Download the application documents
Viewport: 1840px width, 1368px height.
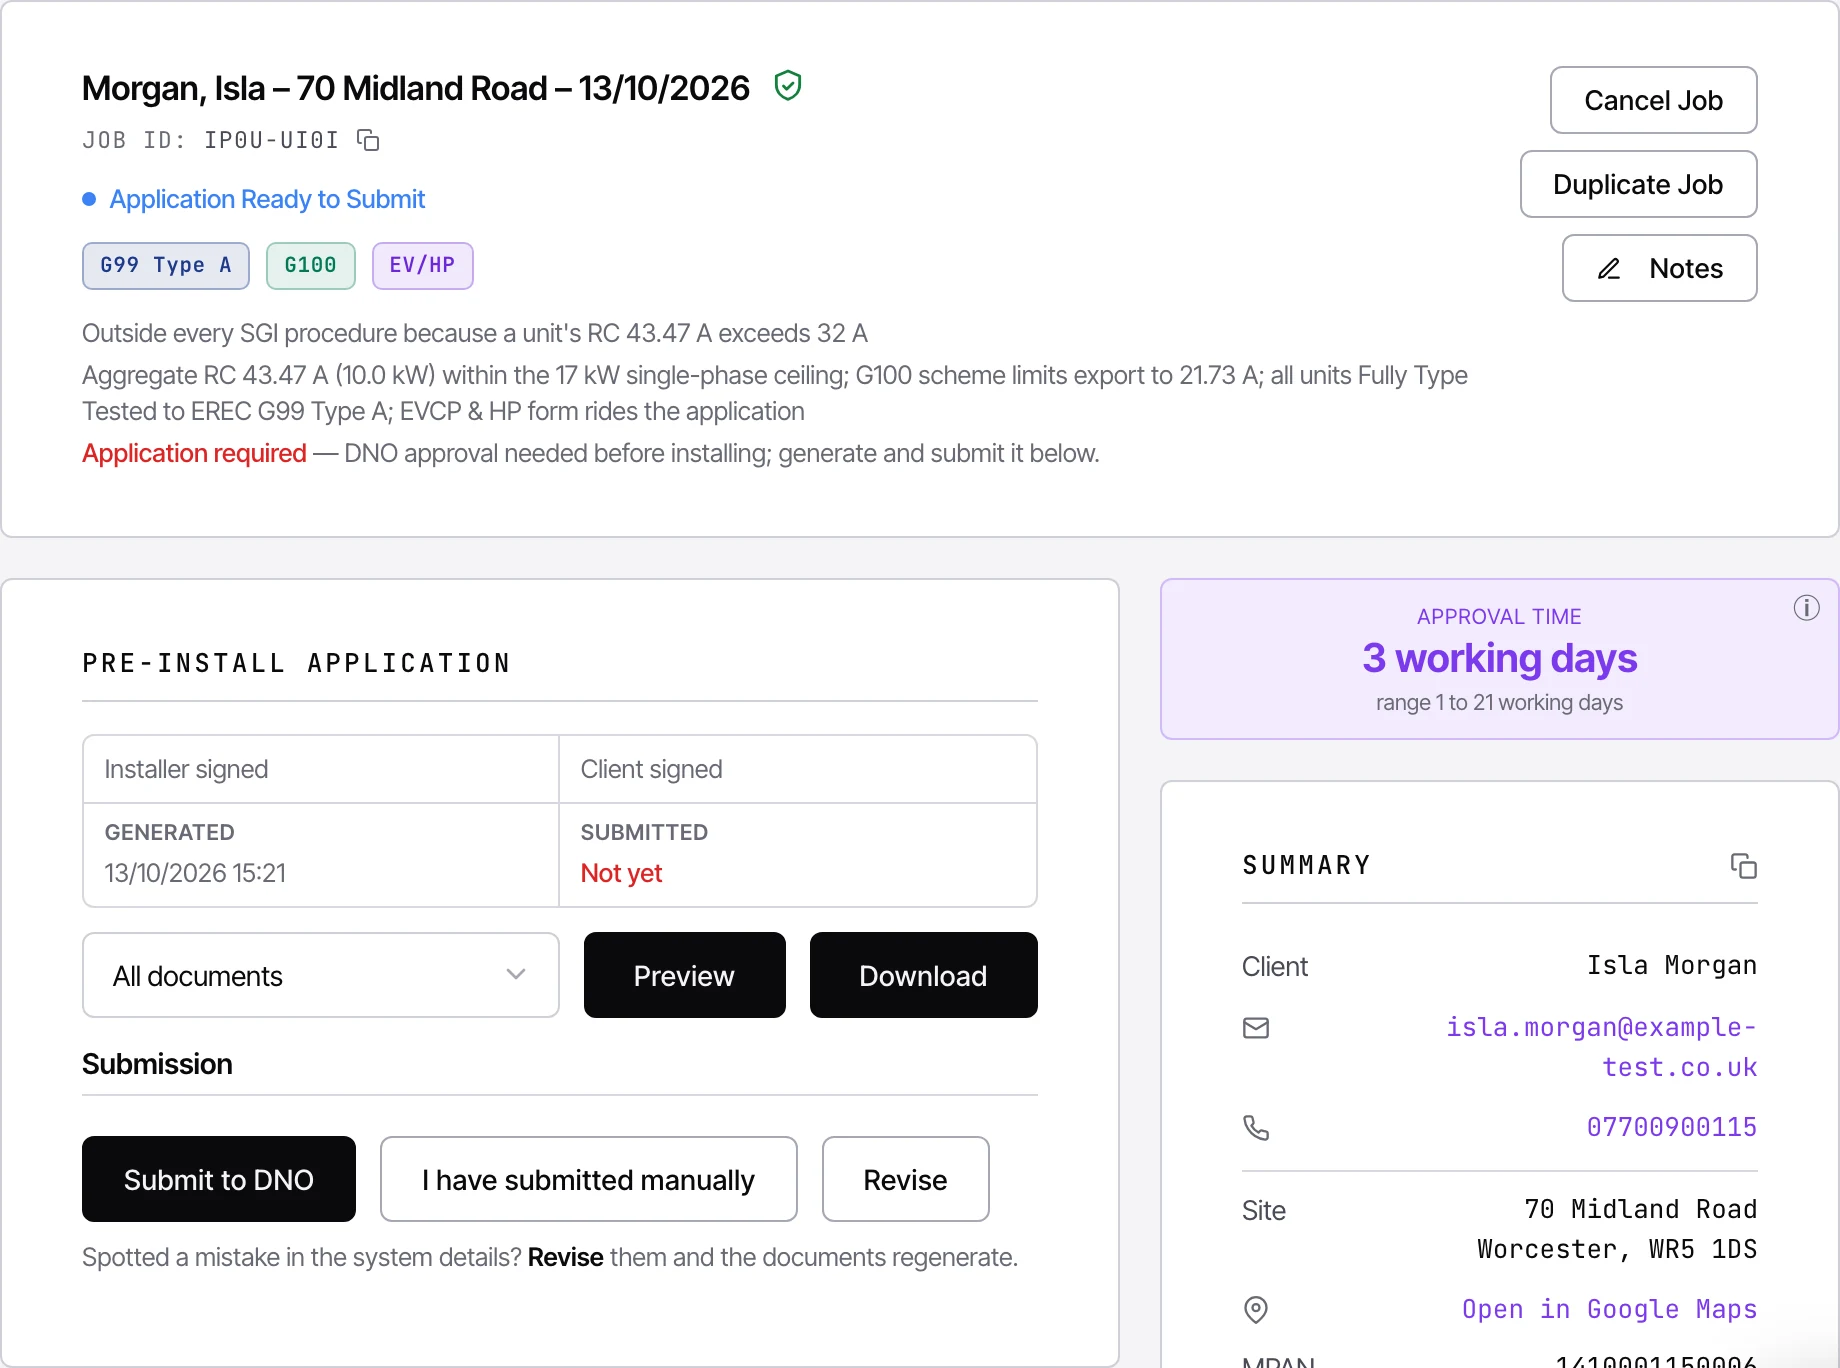923,975
